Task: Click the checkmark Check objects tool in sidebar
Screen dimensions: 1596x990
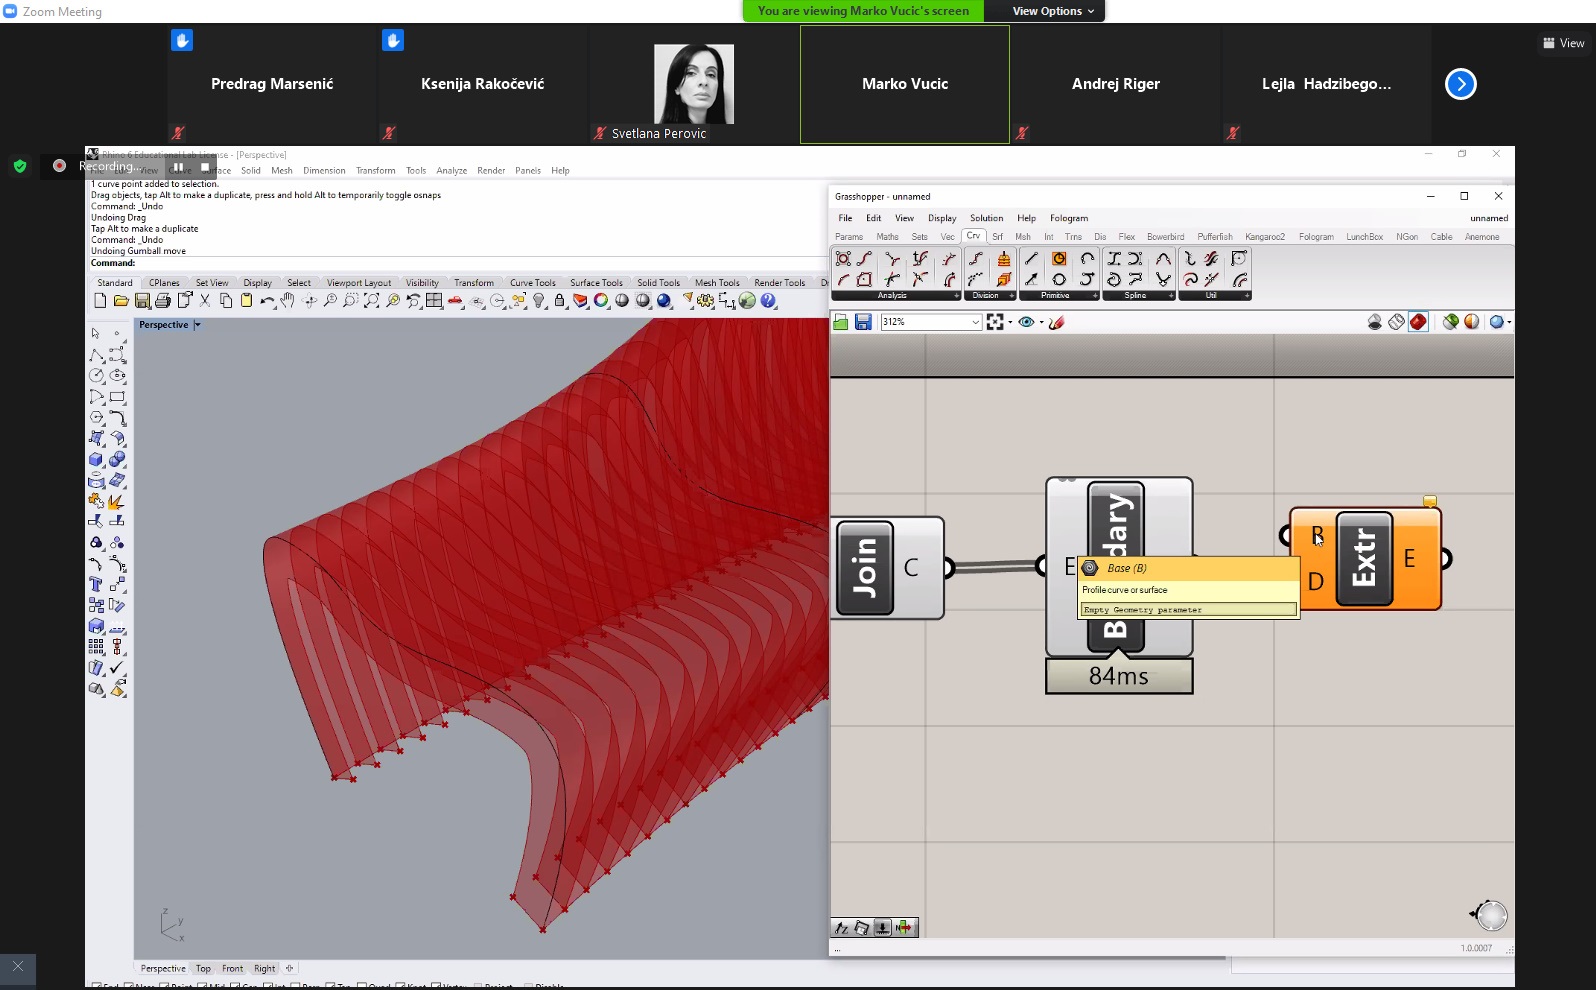Action: (x=117, y=667)
